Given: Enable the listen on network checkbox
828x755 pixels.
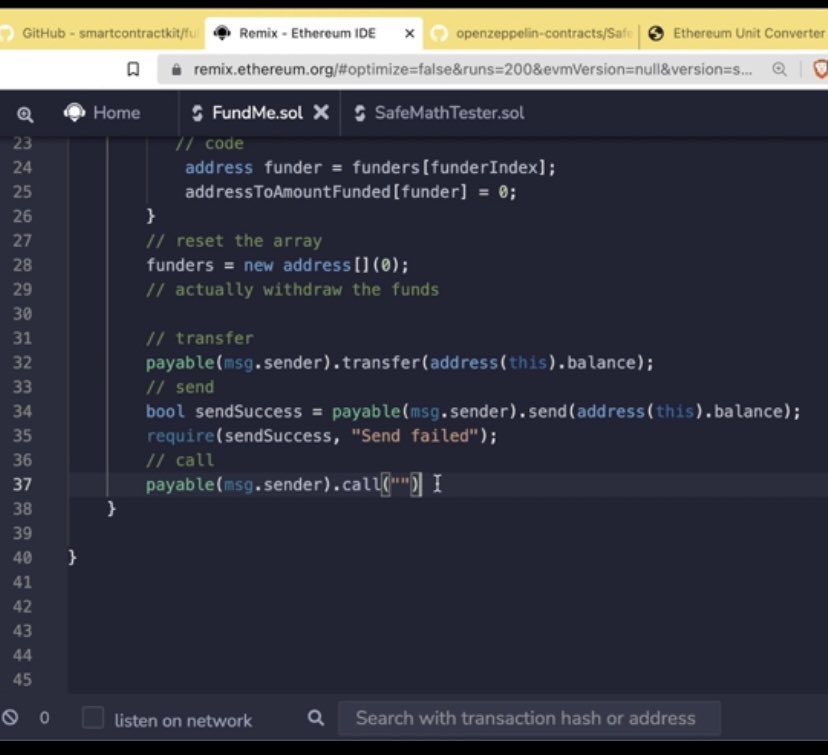Looking at the screenshot, I should coord(91,719).
